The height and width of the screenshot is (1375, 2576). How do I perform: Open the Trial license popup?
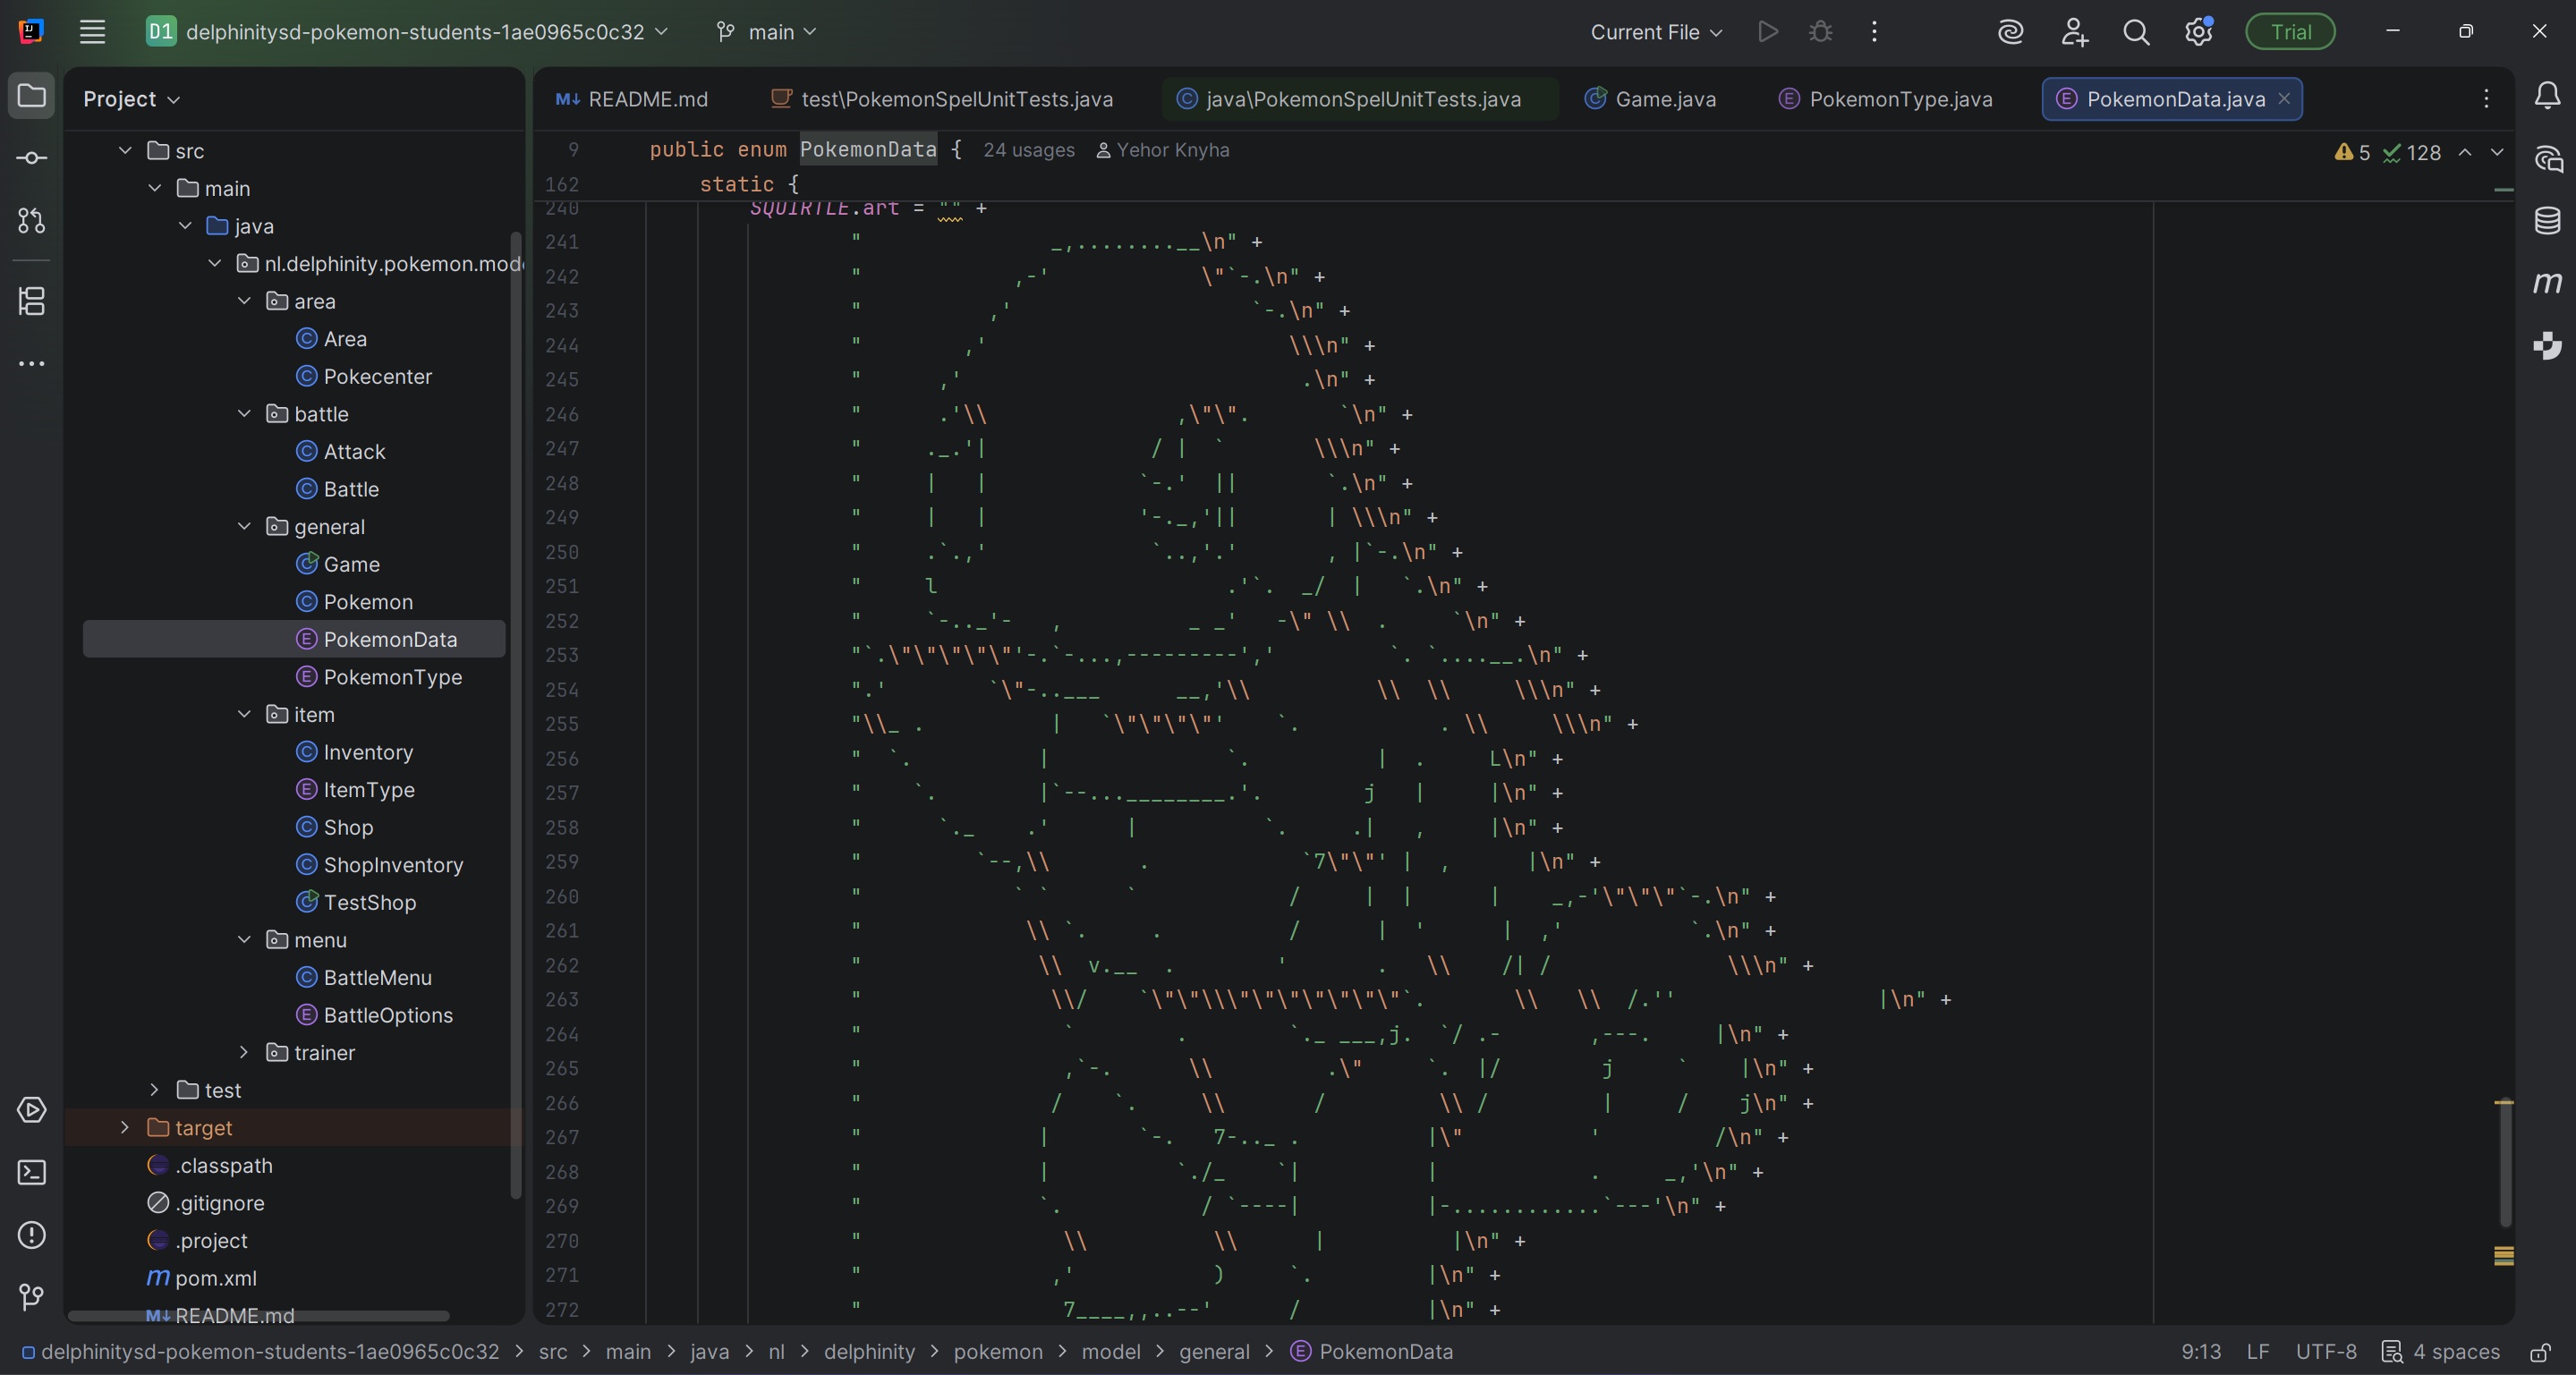coord(2289,31)
